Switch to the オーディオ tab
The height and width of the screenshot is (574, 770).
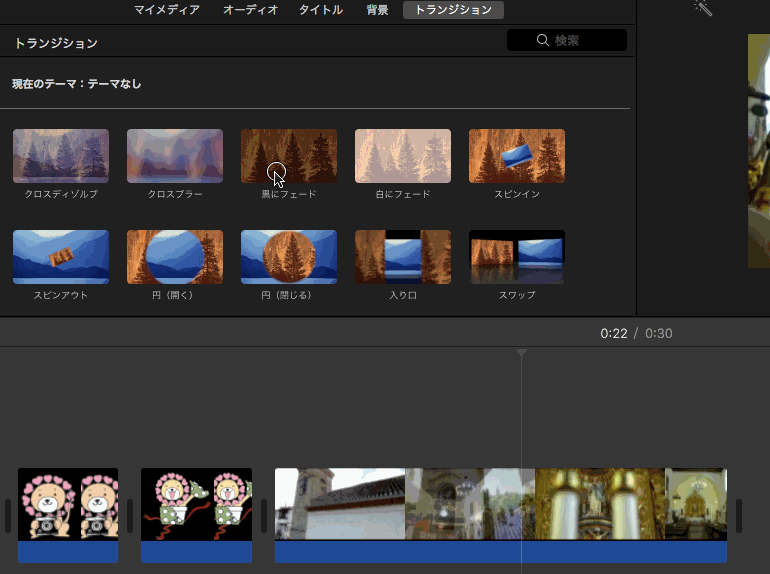pyautogui.click(x=250, y=10)
